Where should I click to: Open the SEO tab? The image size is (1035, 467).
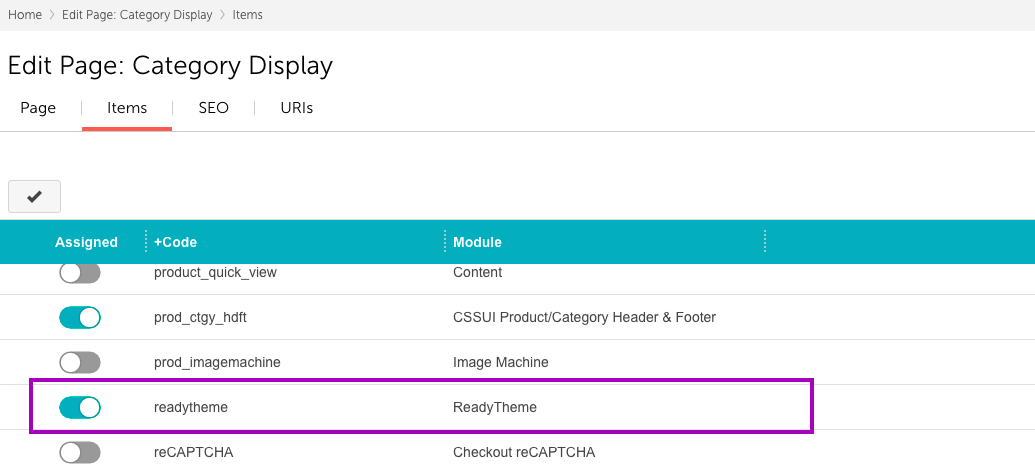[x=213, y=108]
